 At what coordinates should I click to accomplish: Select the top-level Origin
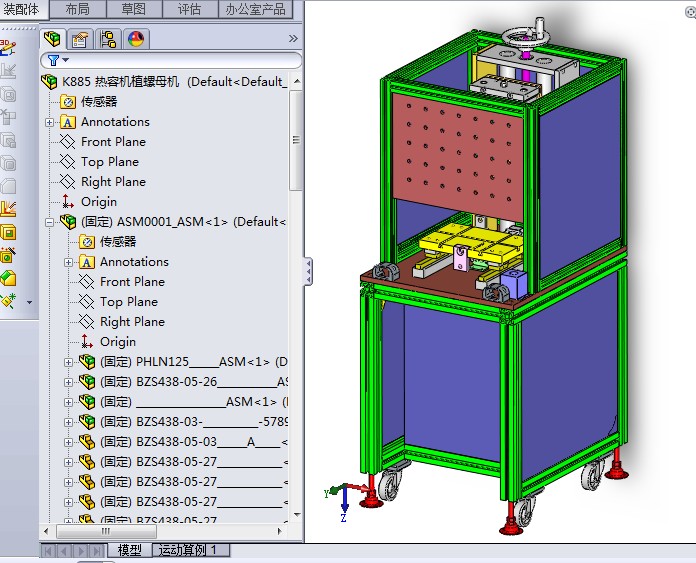click(x=99, y=202)
